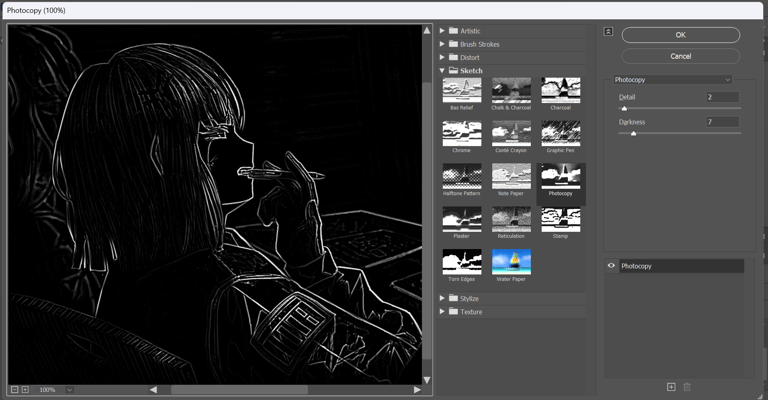Choose the Reticulation filter
This screenshot has height=400, width=768.
coord(511,219)
